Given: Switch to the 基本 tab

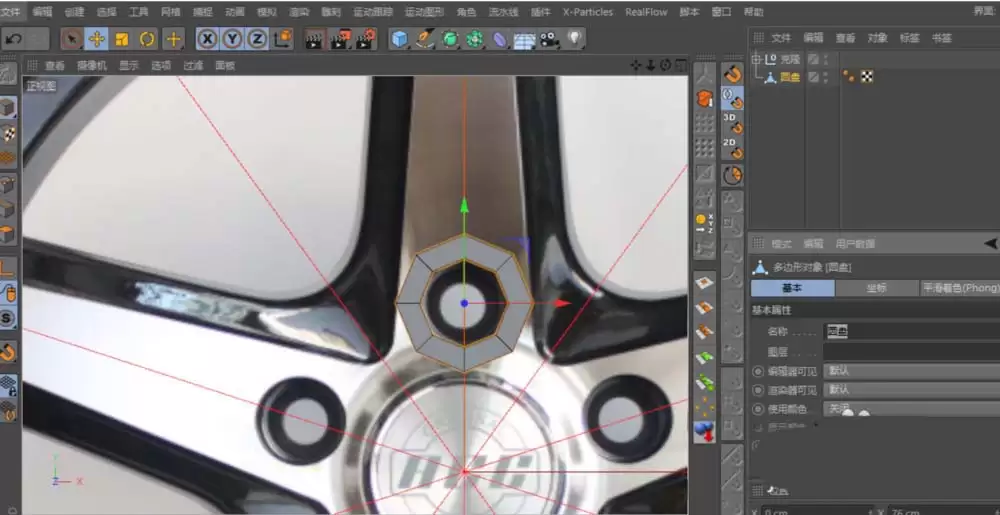Looking at the screenshot, I should click(x=792, y=288).
